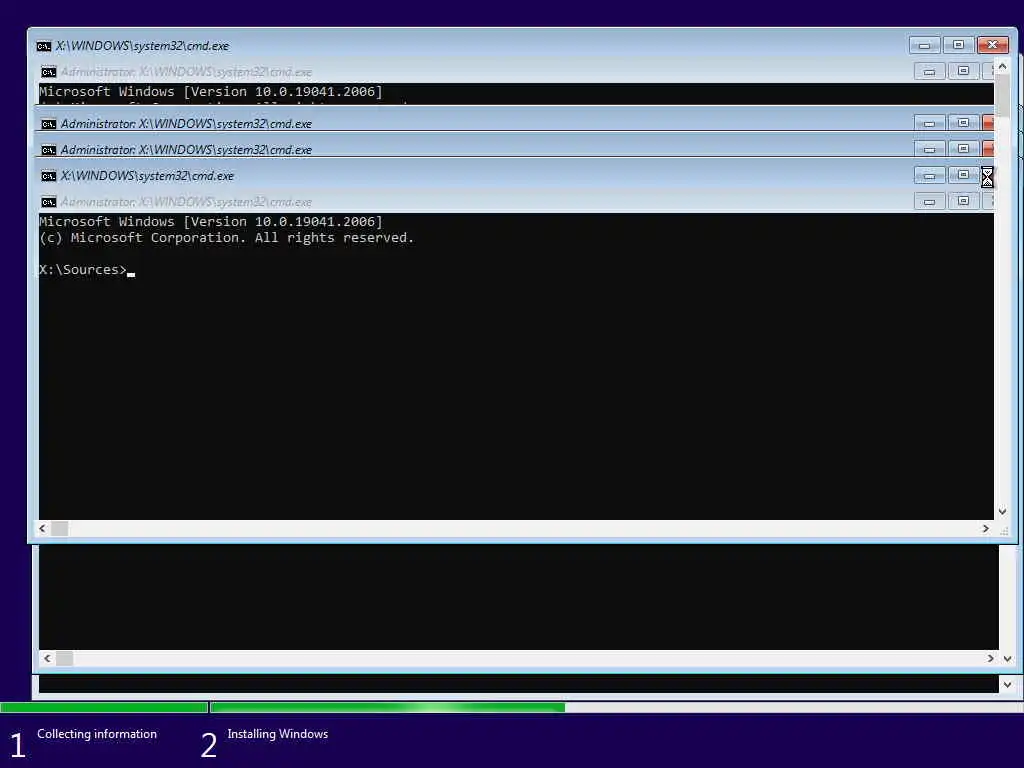The height and width of the screenshot is (768, 1024).
Task: Click the right arrow of the front window's horizontal scrollbar
Action: (x=986, y=528)
